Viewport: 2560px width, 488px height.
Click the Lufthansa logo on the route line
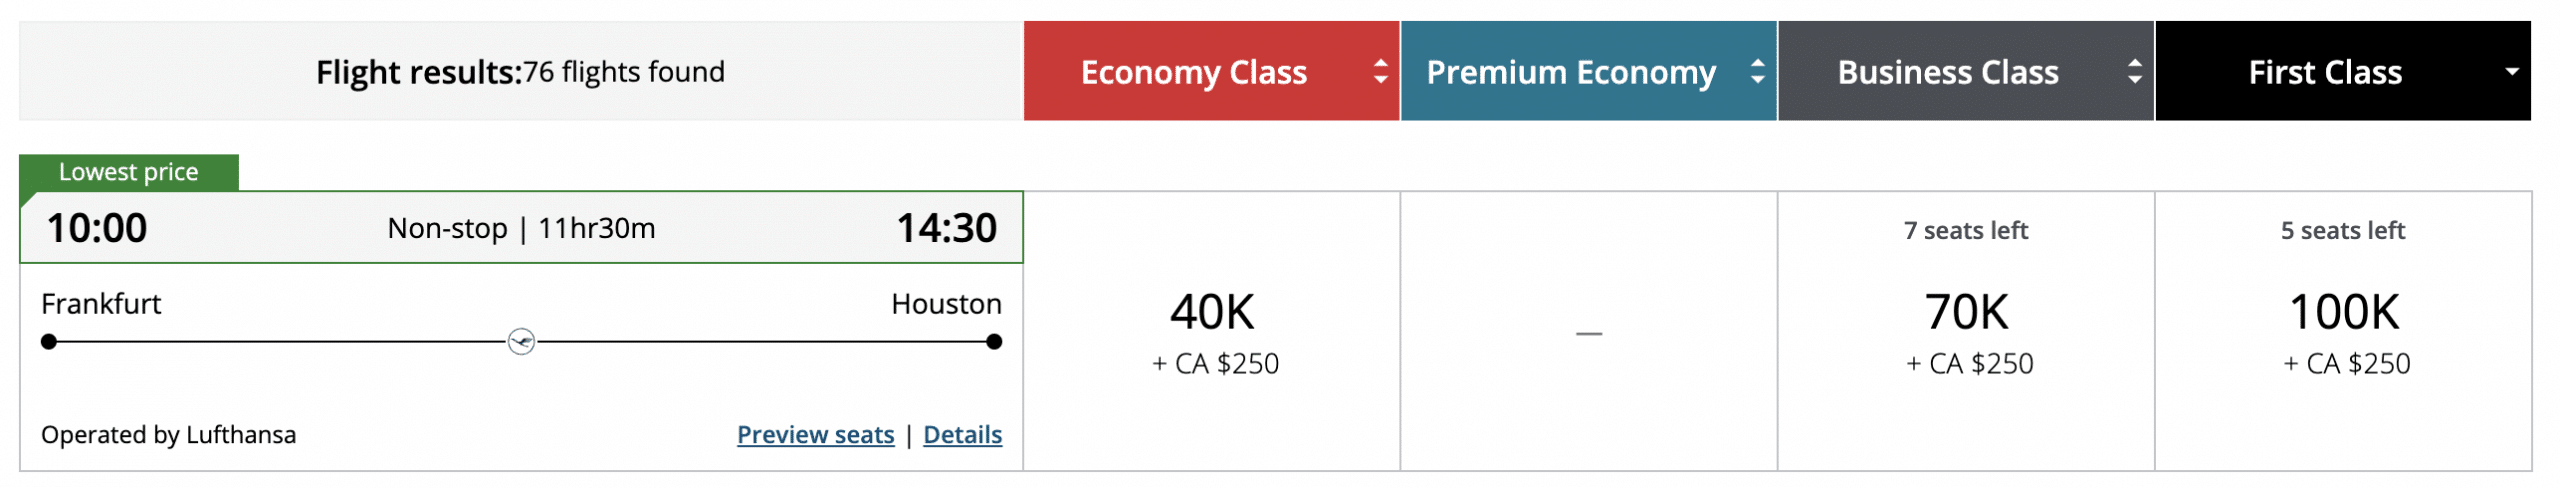click(521, 342)
